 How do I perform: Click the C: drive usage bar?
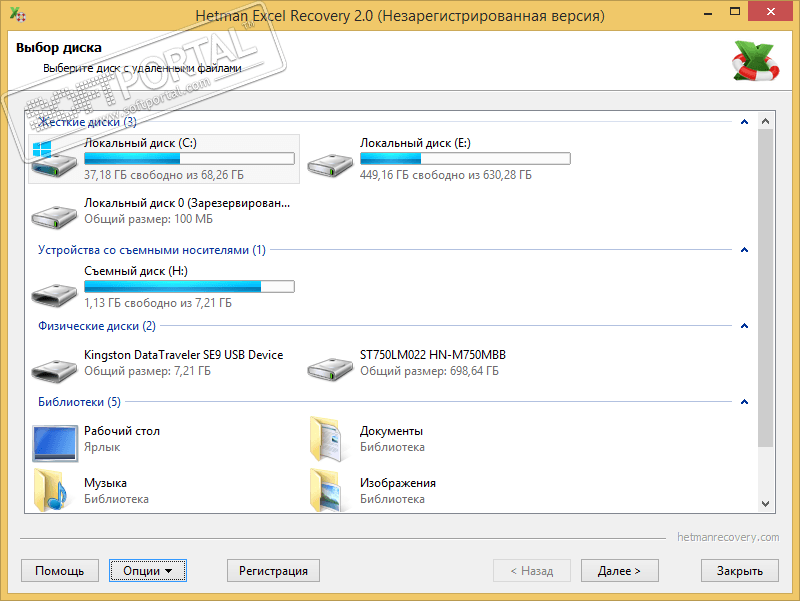[189, 159]
